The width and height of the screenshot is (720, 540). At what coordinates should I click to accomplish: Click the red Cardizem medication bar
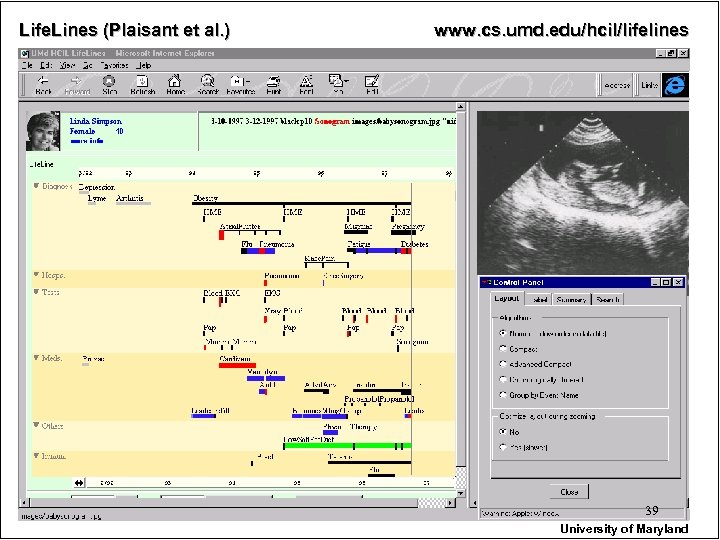(x=237, y=366)
